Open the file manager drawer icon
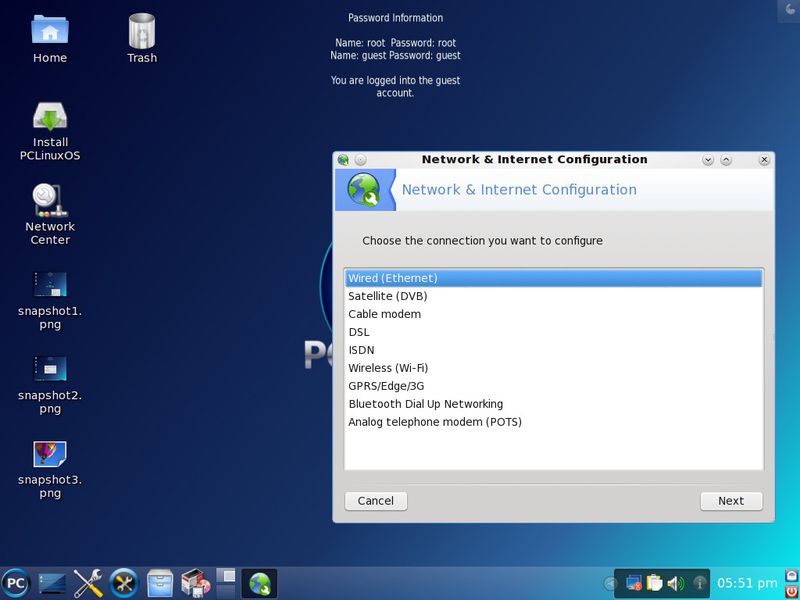Image resolution: width=800 pixels, height=600 pixels. (x=161, y=583)
